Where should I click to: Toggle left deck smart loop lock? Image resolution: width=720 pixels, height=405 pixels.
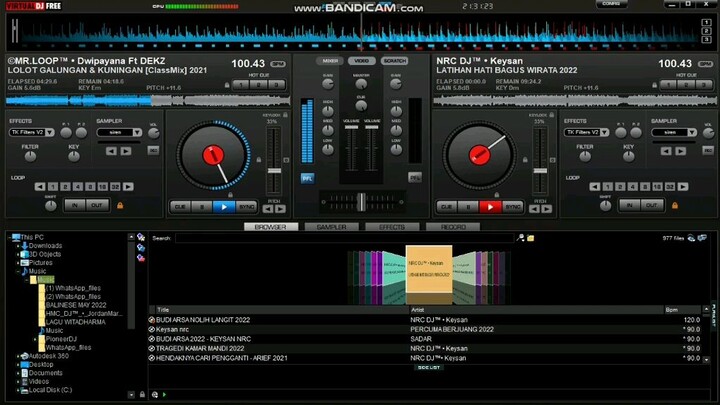[x=120, y=206]
